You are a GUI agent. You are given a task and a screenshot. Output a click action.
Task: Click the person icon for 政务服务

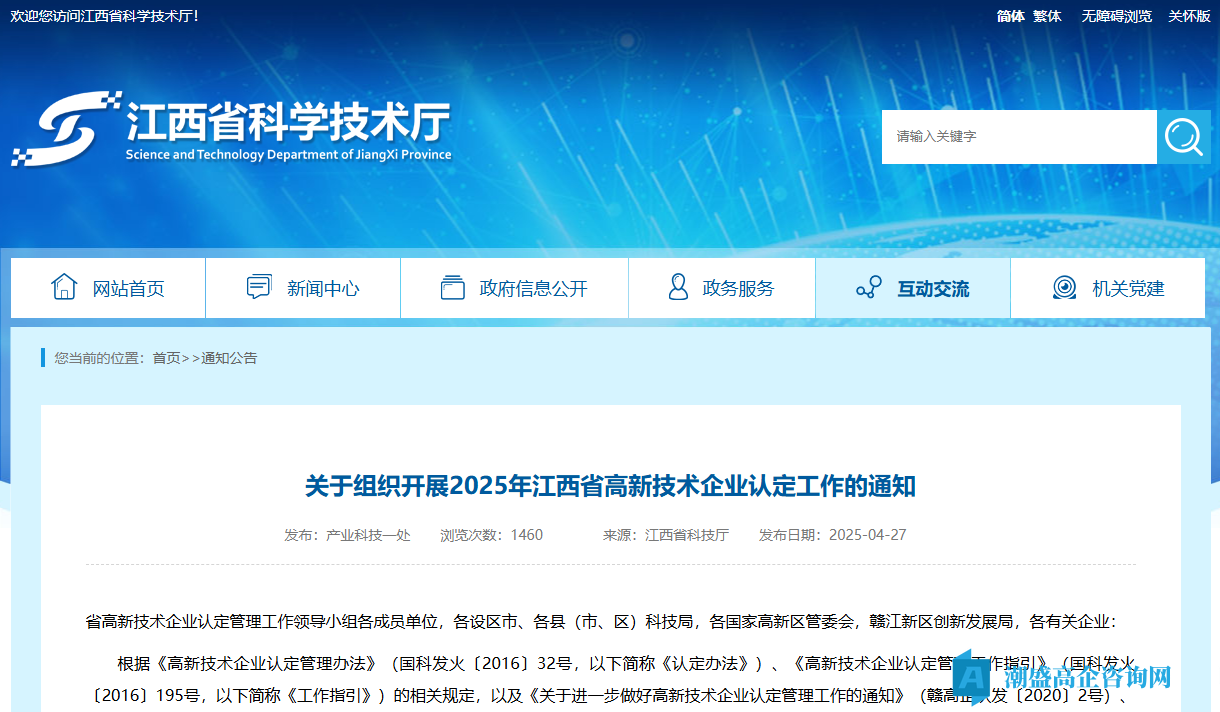tap(678, 287)
